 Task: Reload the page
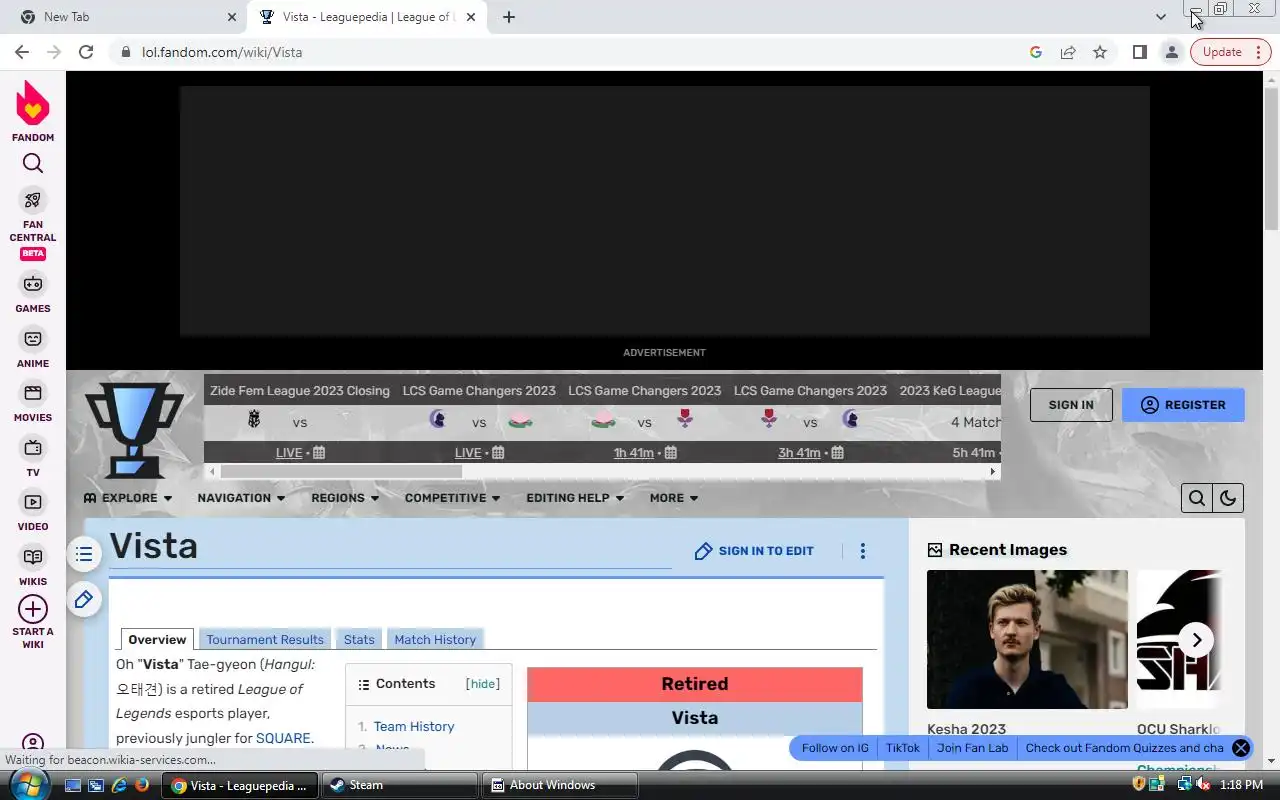point(86,52)
